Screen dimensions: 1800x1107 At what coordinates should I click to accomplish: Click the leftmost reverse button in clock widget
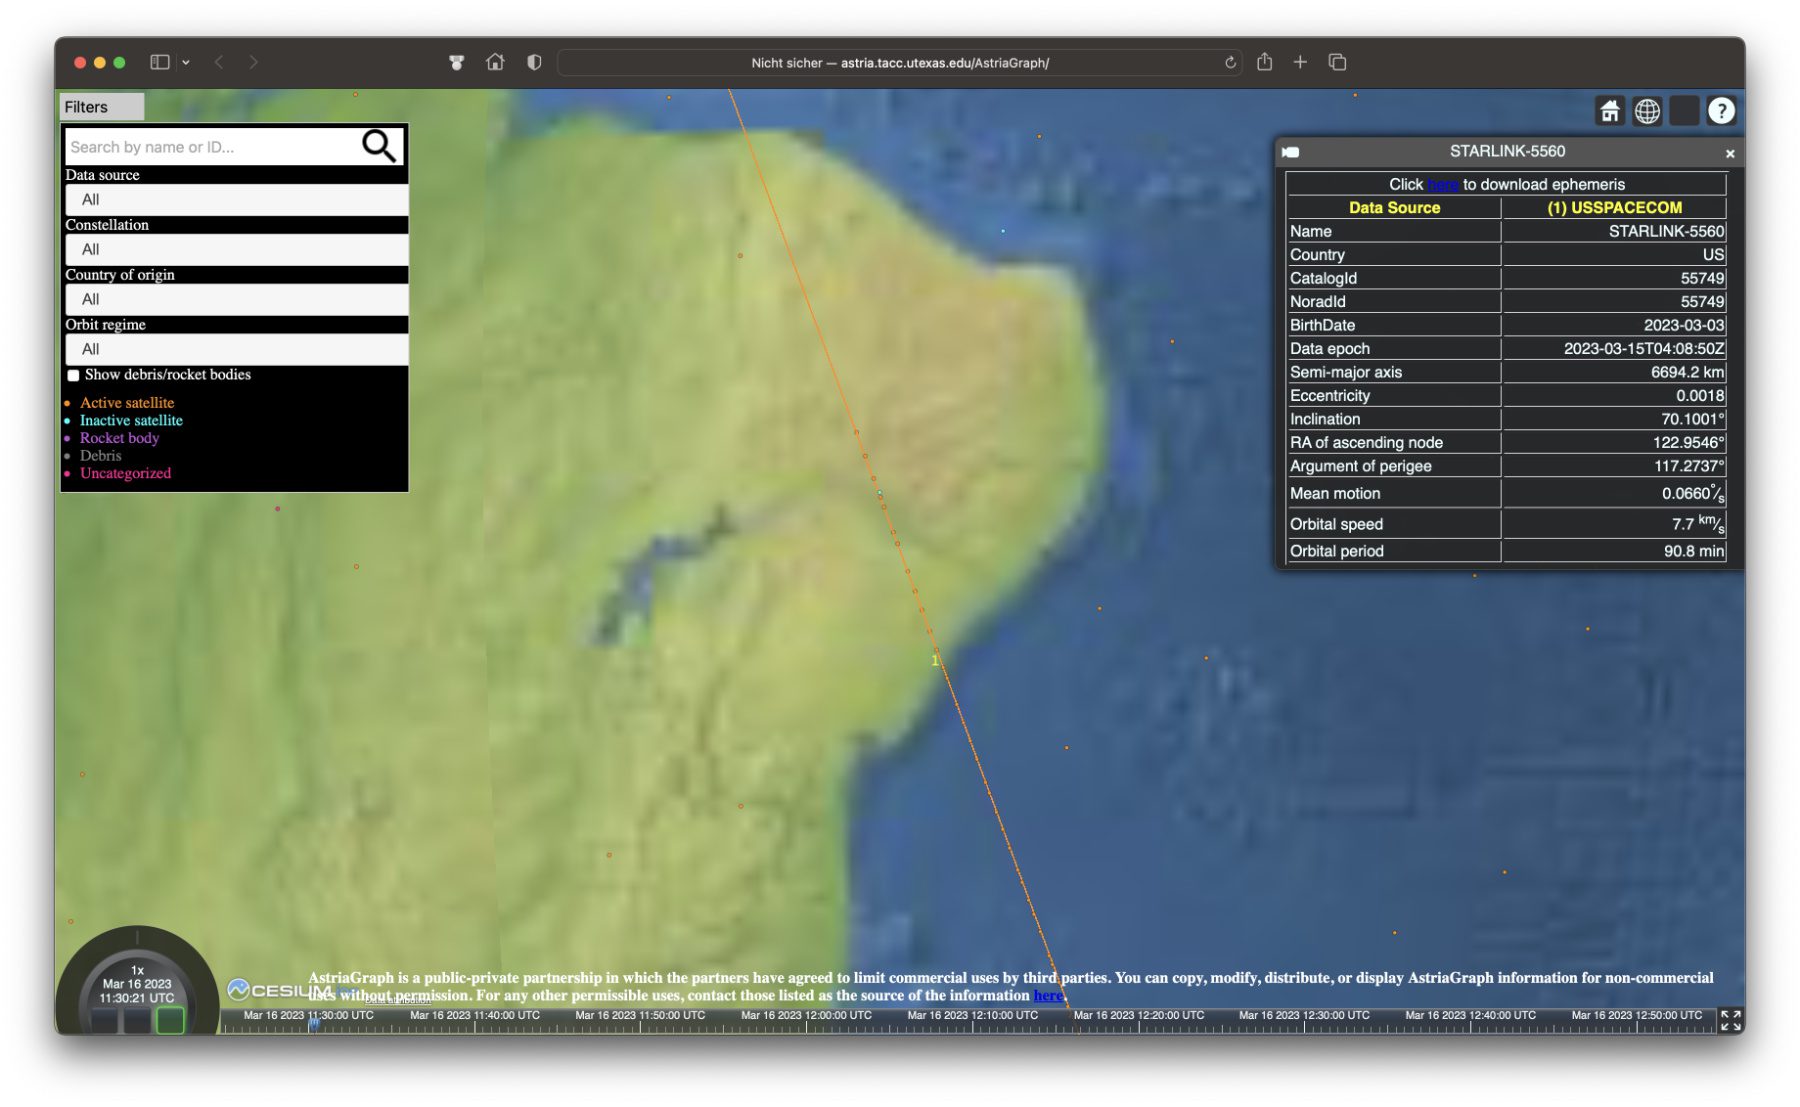point(105,1020)
